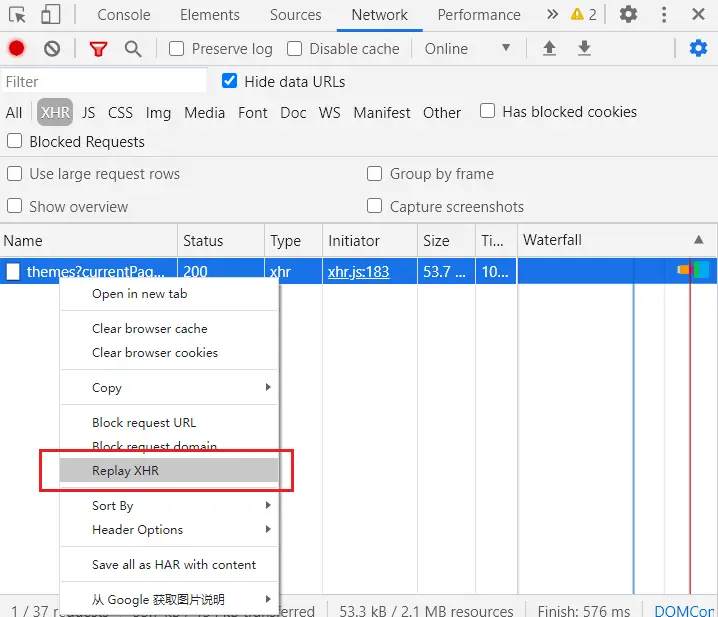This screenshot has height=617, width=718.
Task: Check Has blocked cookies
Action: click(487, 111)
